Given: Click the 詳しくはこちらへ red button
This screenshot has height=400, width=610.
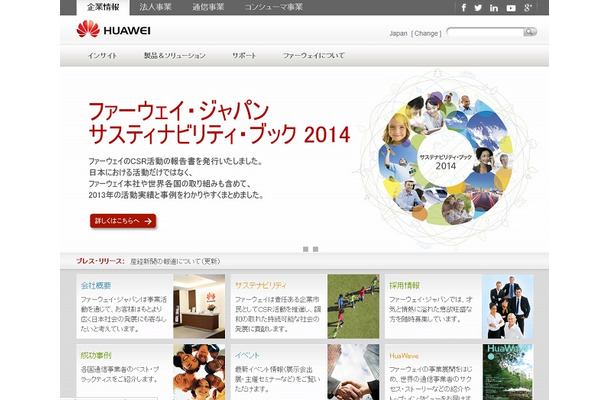Looking at the screenshot, I should tap(123, 221).
